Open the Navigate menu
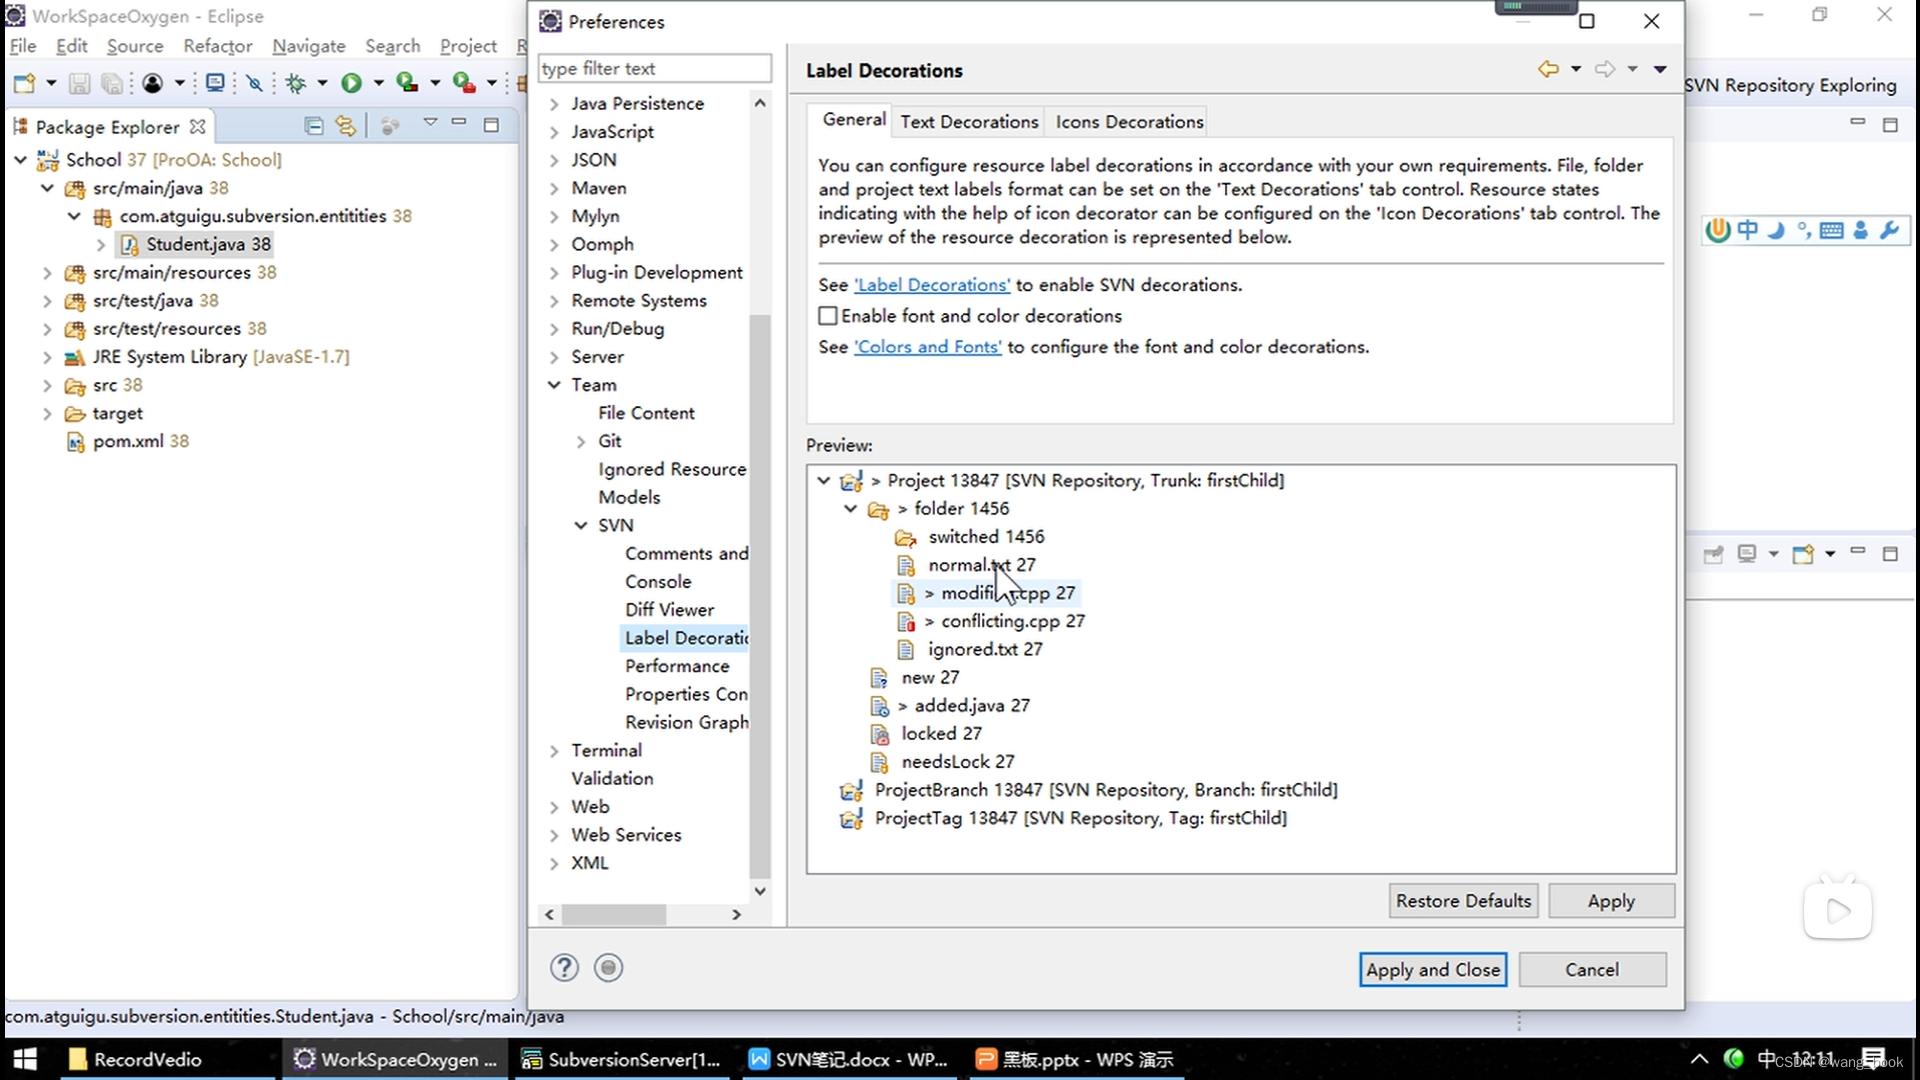 (x=309, y=46)
